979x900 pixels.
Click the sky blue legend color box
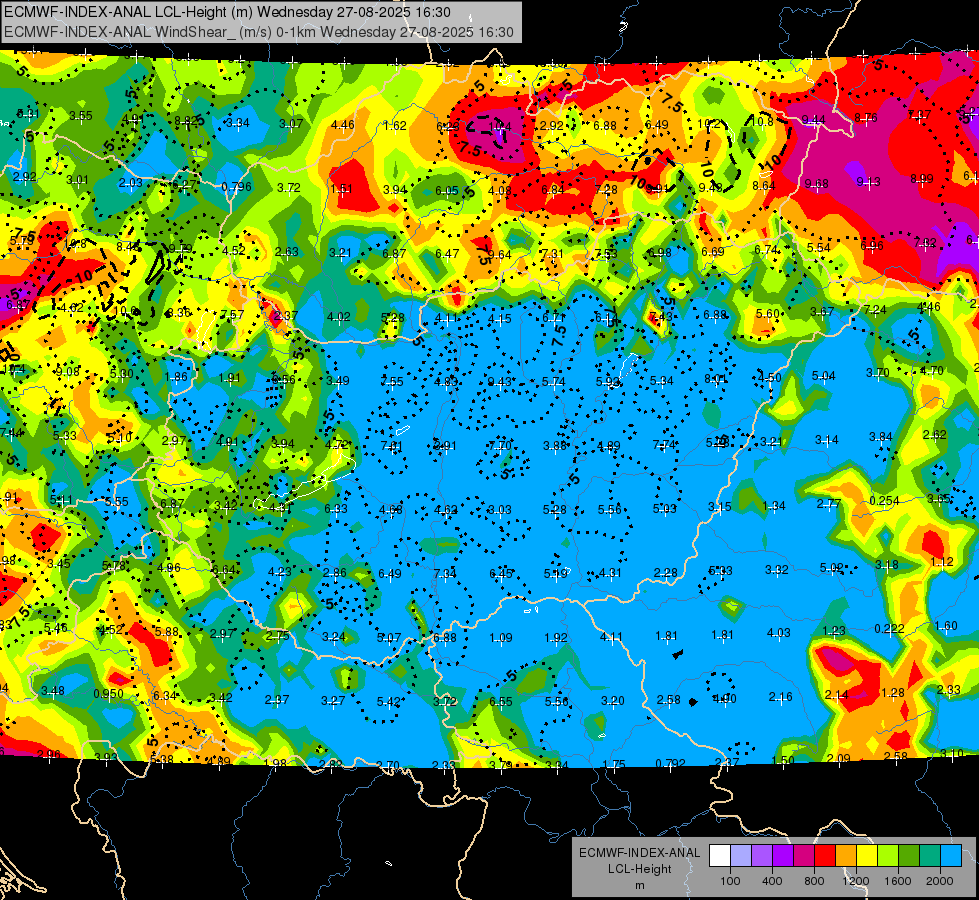(x=951, y=855)
